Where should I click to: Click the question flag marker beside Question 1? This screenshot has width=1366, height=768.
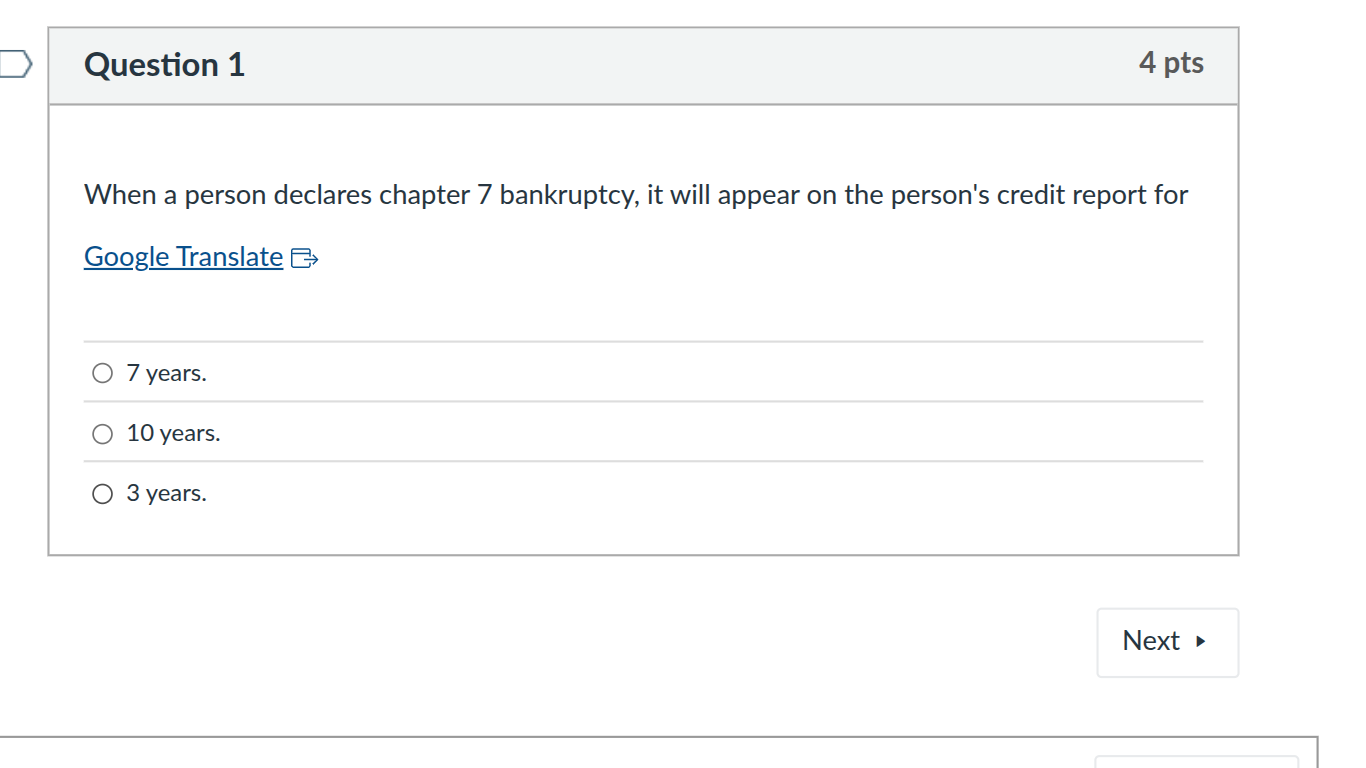[8, 63]
